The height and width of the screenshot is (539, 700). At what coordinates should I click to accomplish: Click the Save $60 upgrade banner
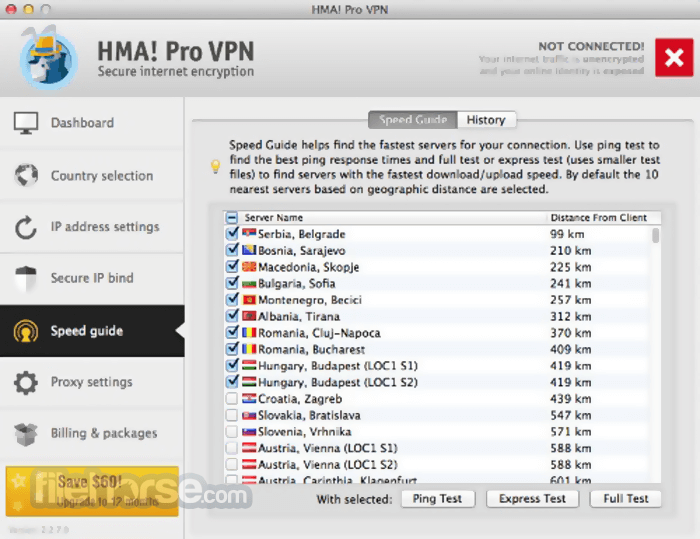tap(92, 491)
